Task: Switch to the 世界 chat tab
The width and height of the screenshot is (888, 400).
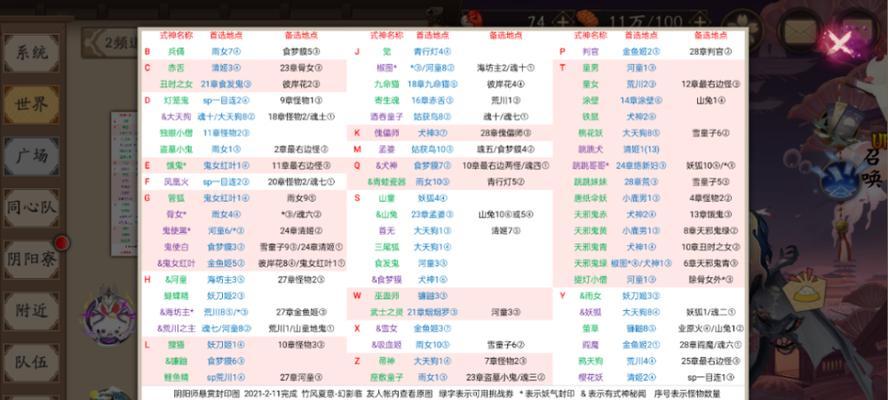Action: [32, 105]
